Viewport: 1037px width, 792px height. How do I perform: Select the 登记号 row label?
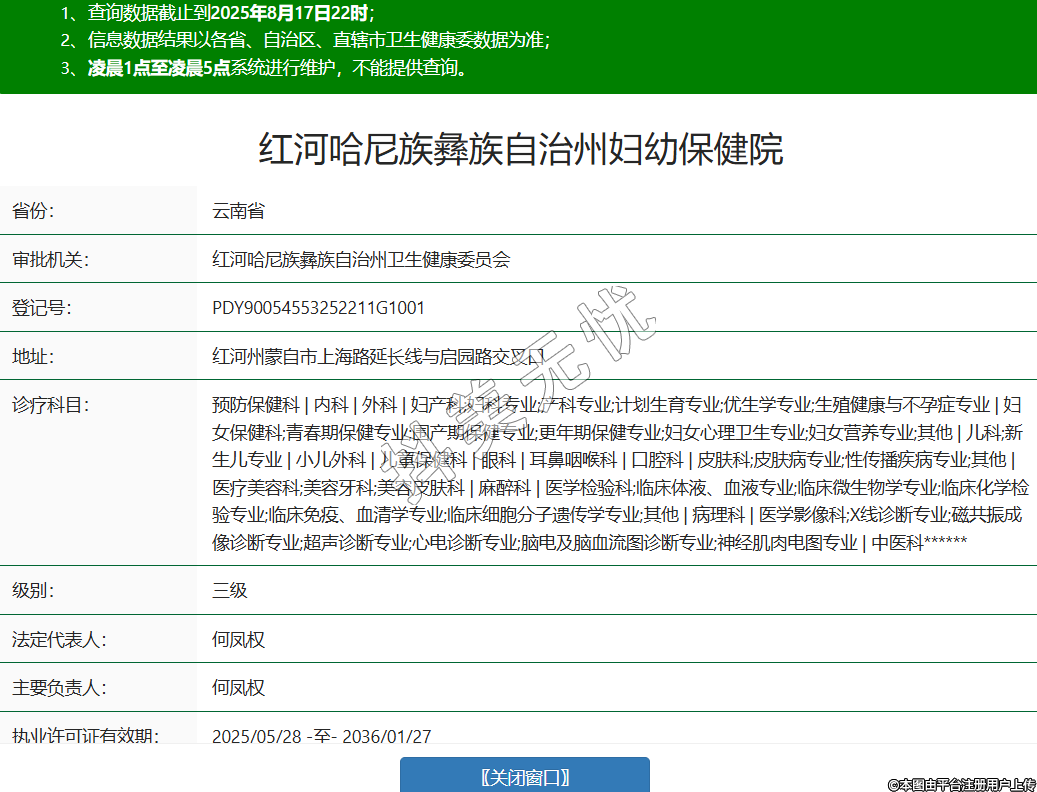[x=42, y=308]
